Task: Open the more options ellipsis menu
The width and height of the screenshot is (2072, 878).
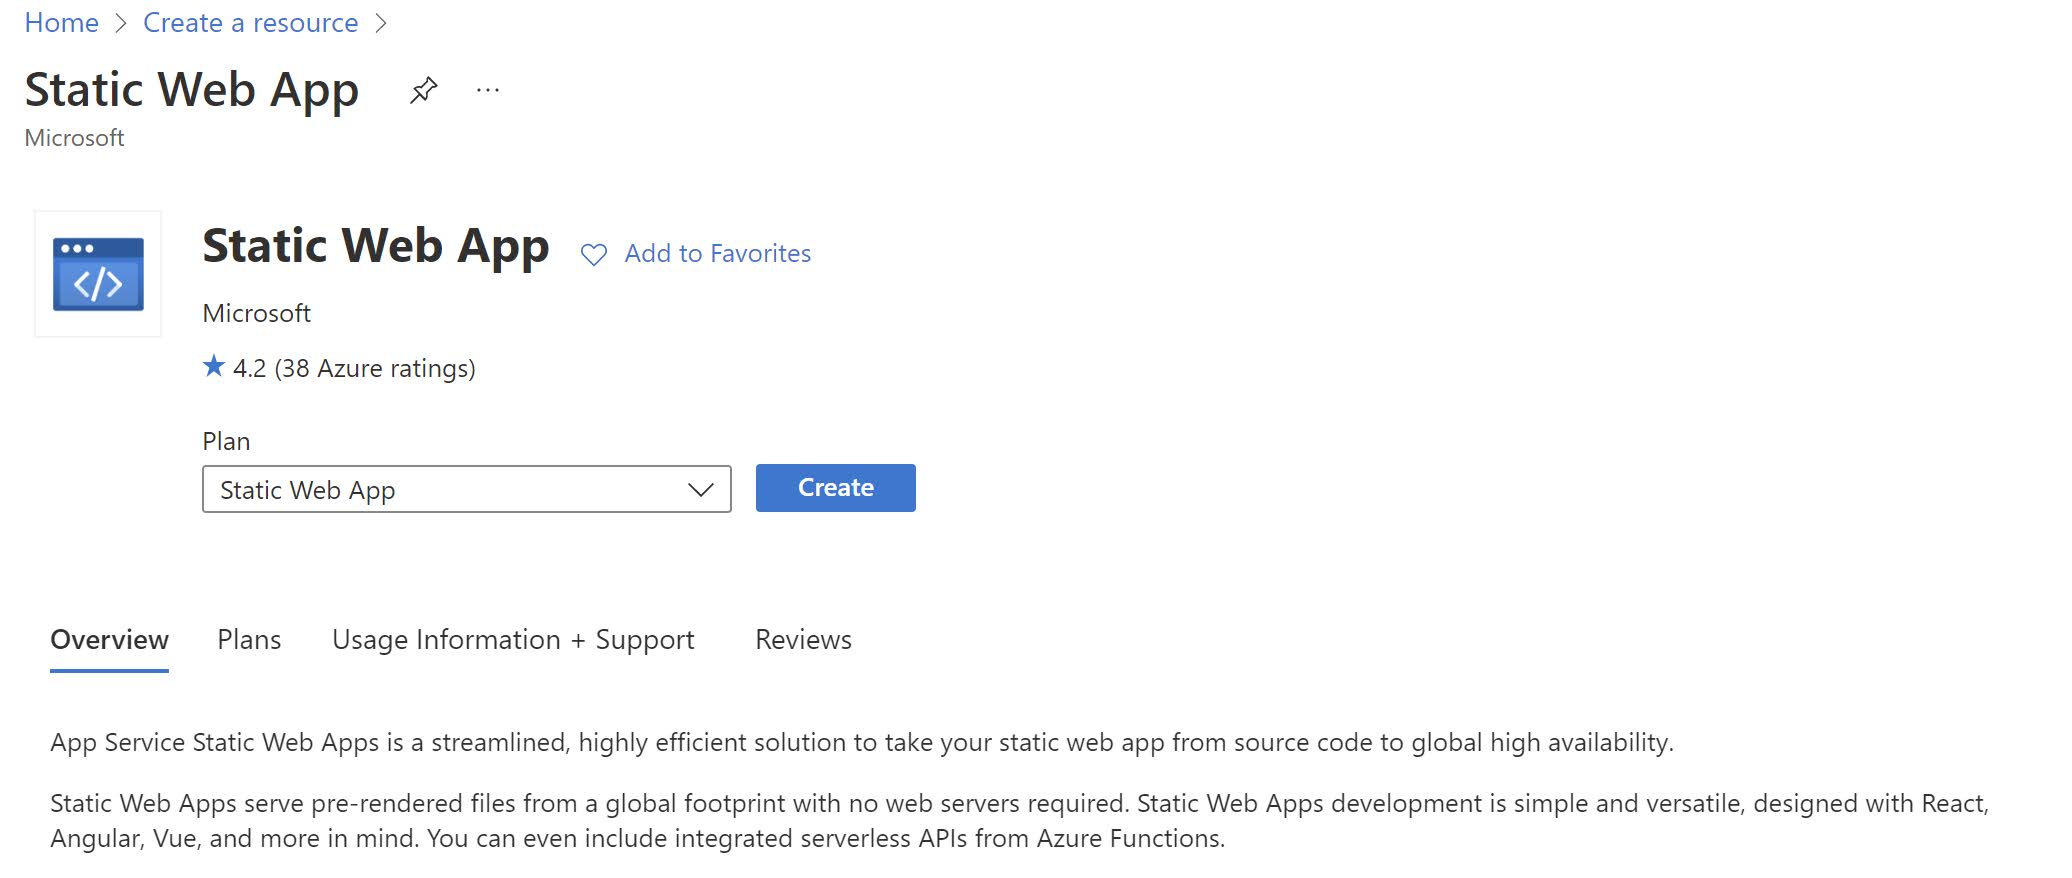Action: point(488,91)
